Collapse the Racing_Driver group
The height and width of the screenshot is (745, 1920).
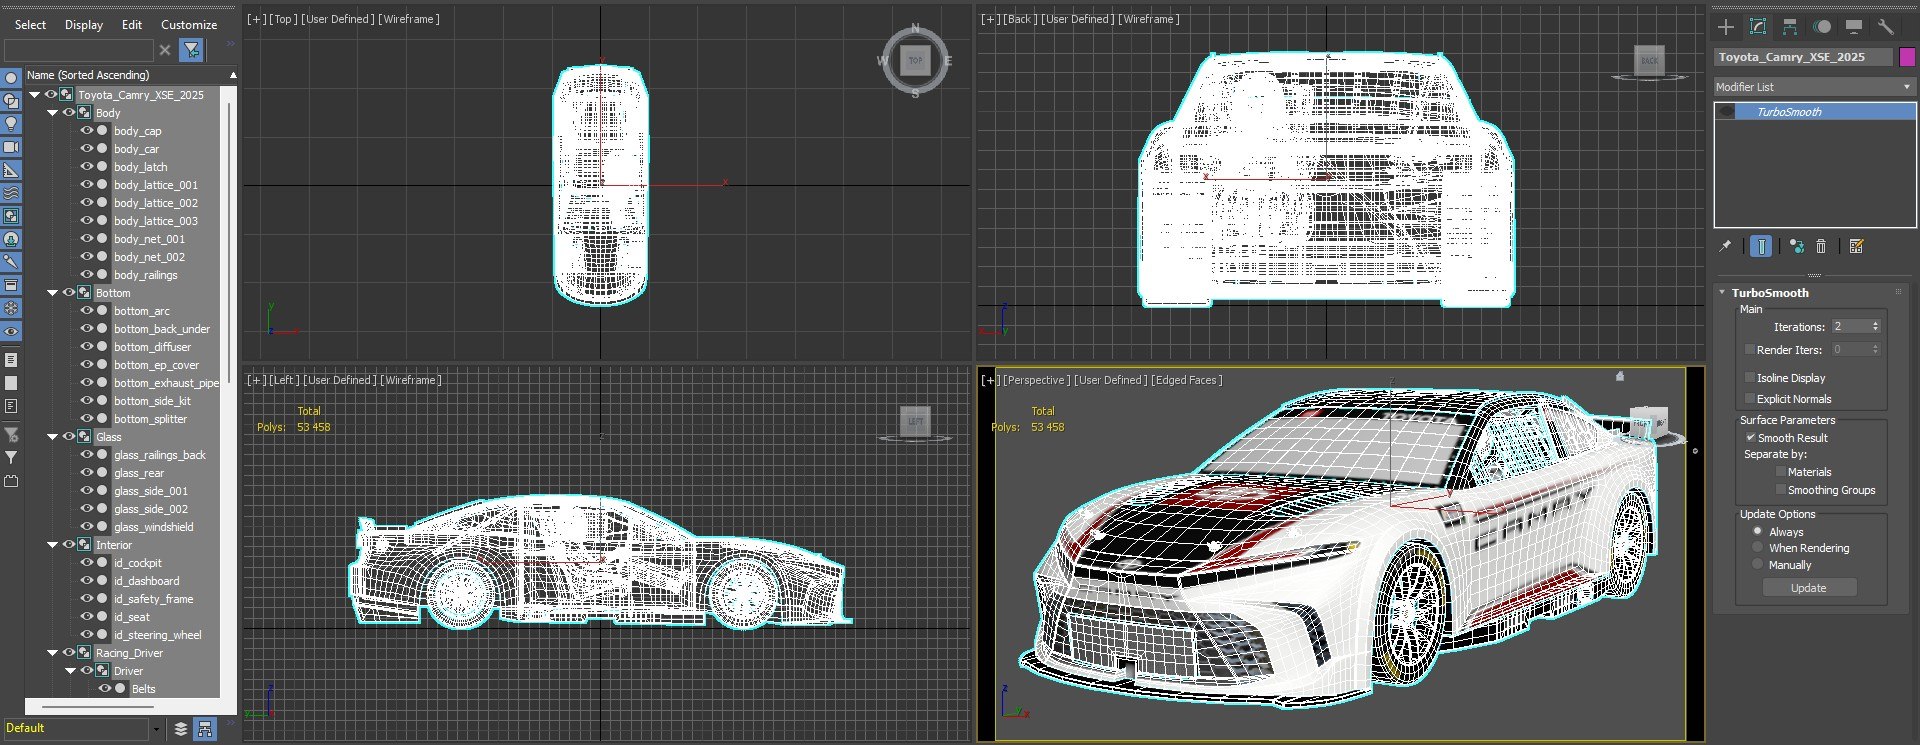[x=53, y=653]
